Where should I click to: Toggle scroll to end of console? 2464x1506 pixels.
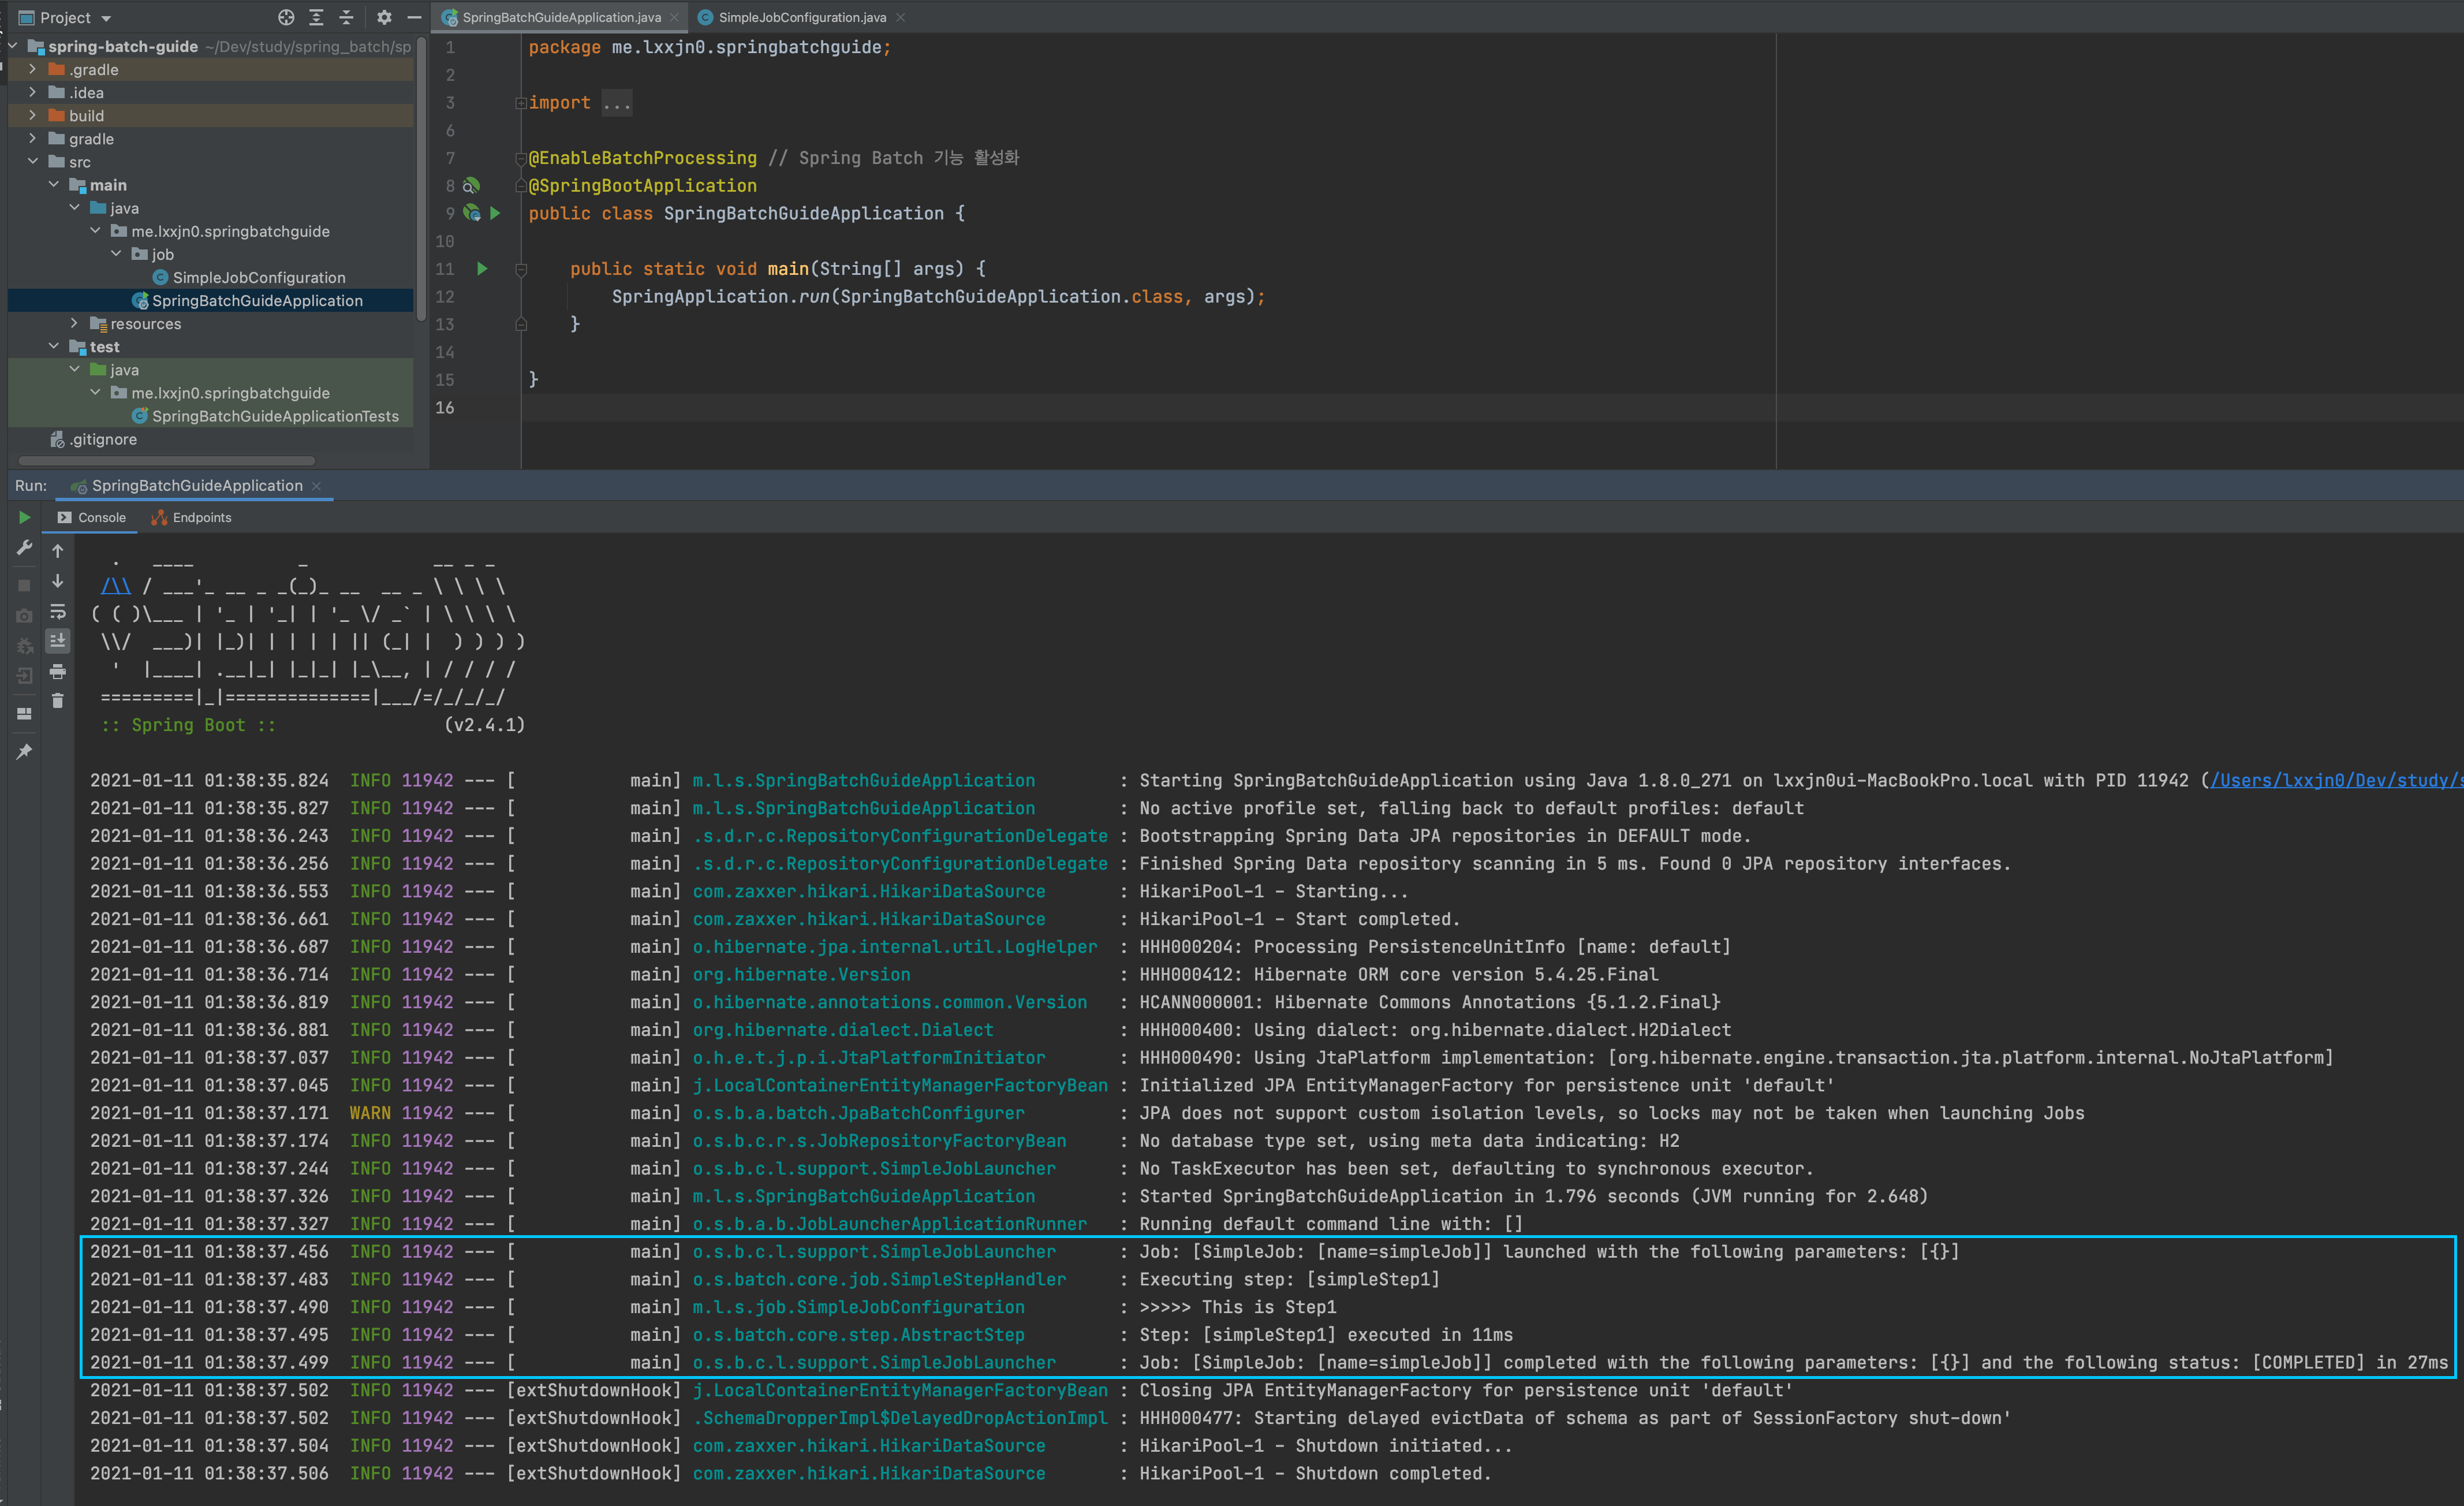58,640
